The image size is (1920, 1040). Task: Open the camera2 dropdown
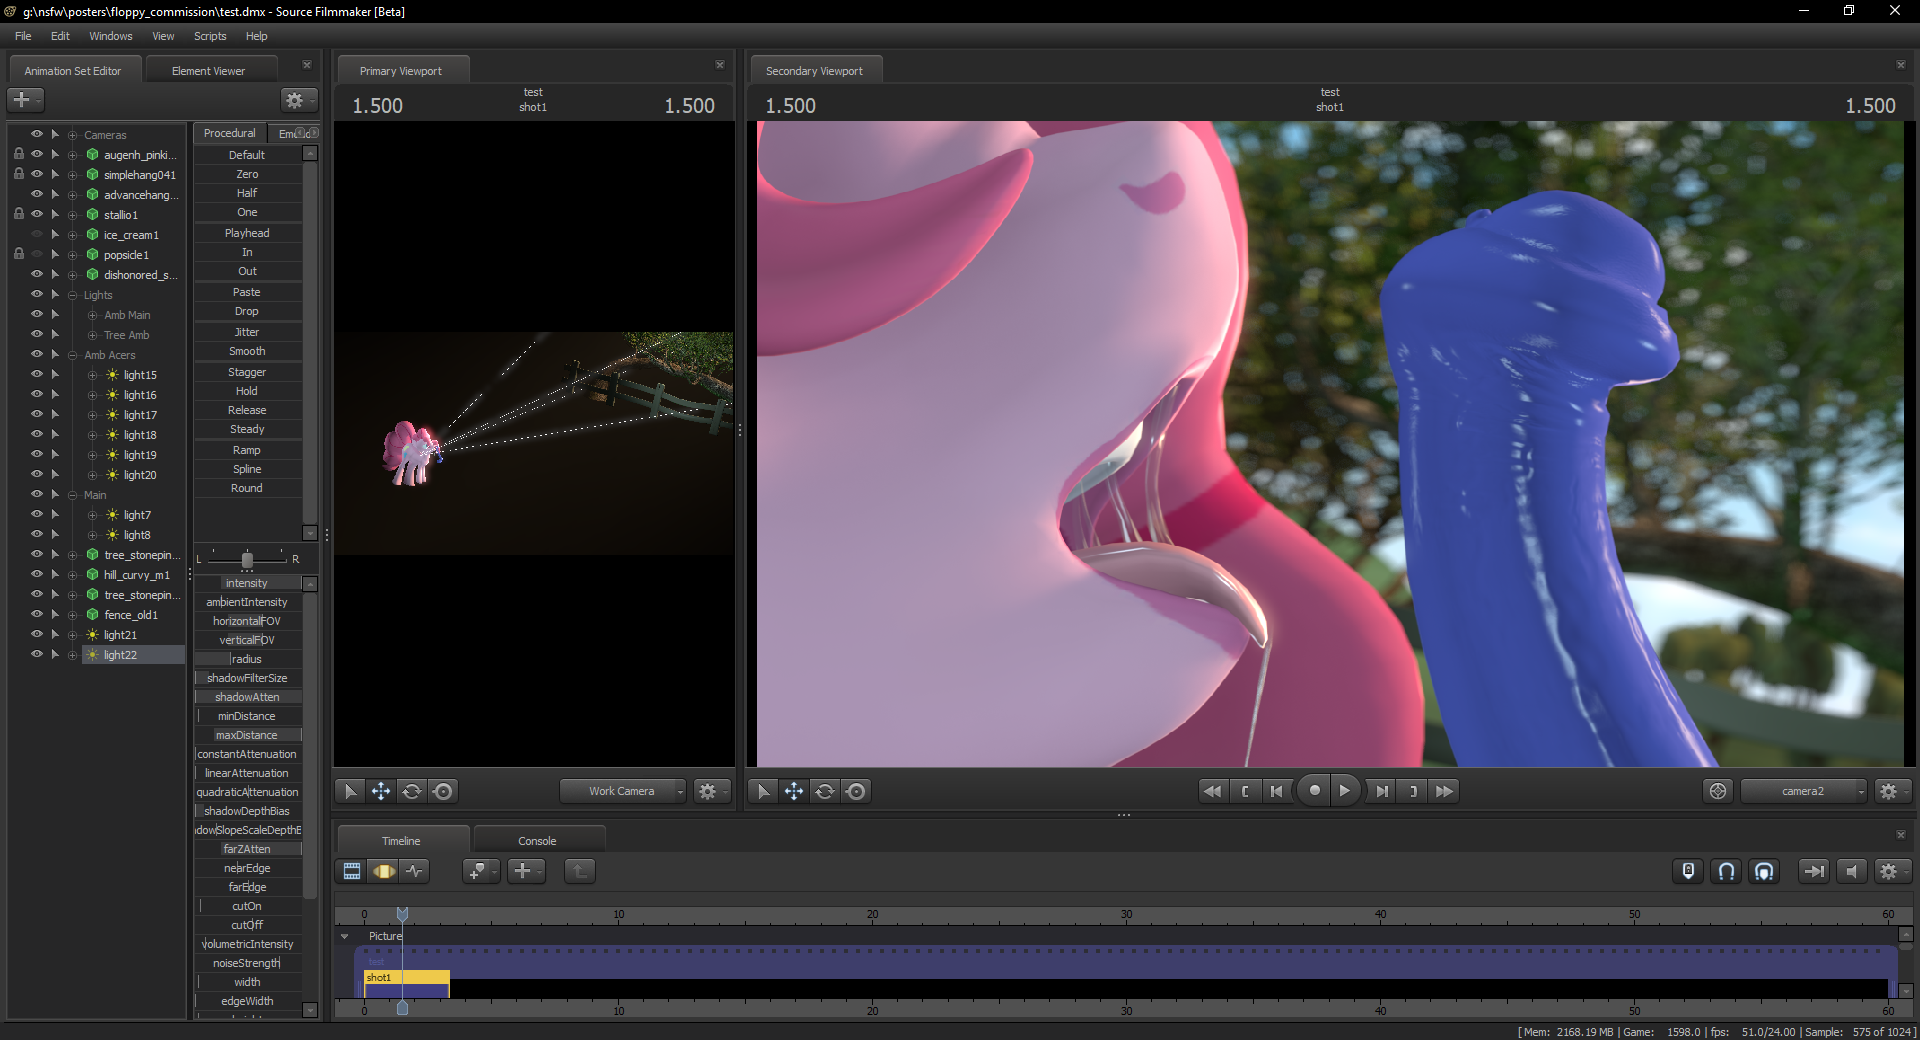pos(1805,791)
